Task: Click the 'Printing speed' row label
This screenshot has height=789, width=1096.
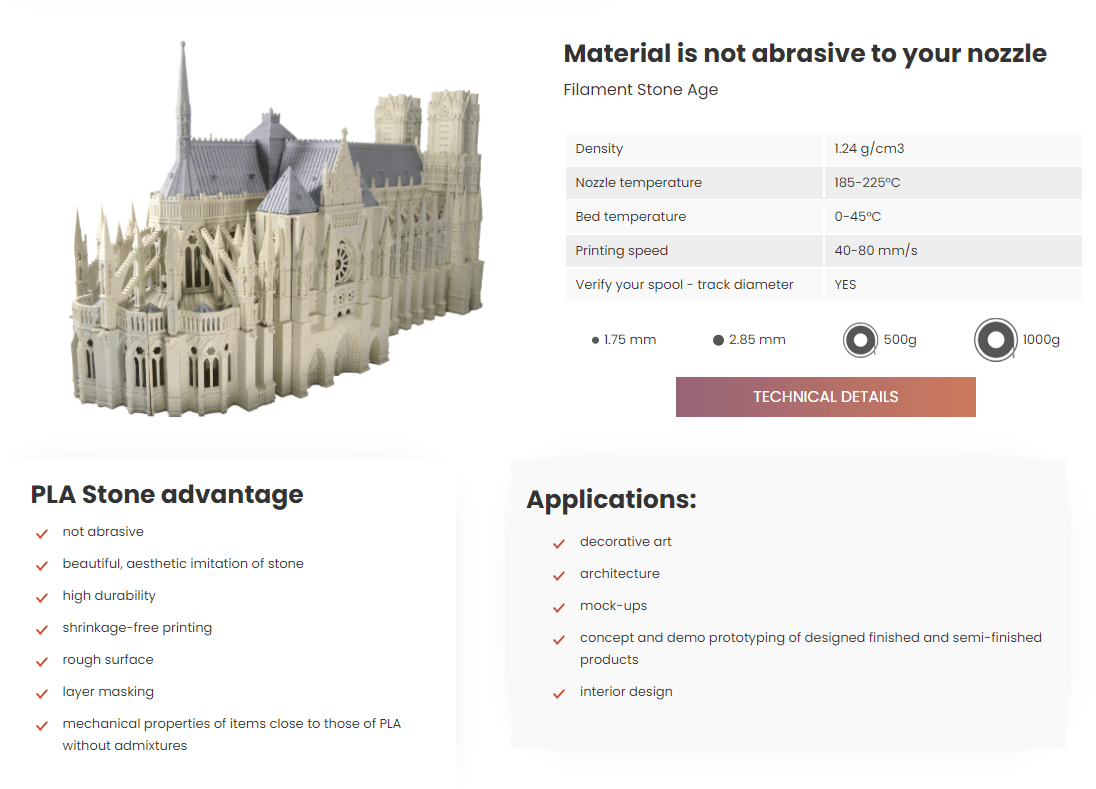Action: point(621,251)
